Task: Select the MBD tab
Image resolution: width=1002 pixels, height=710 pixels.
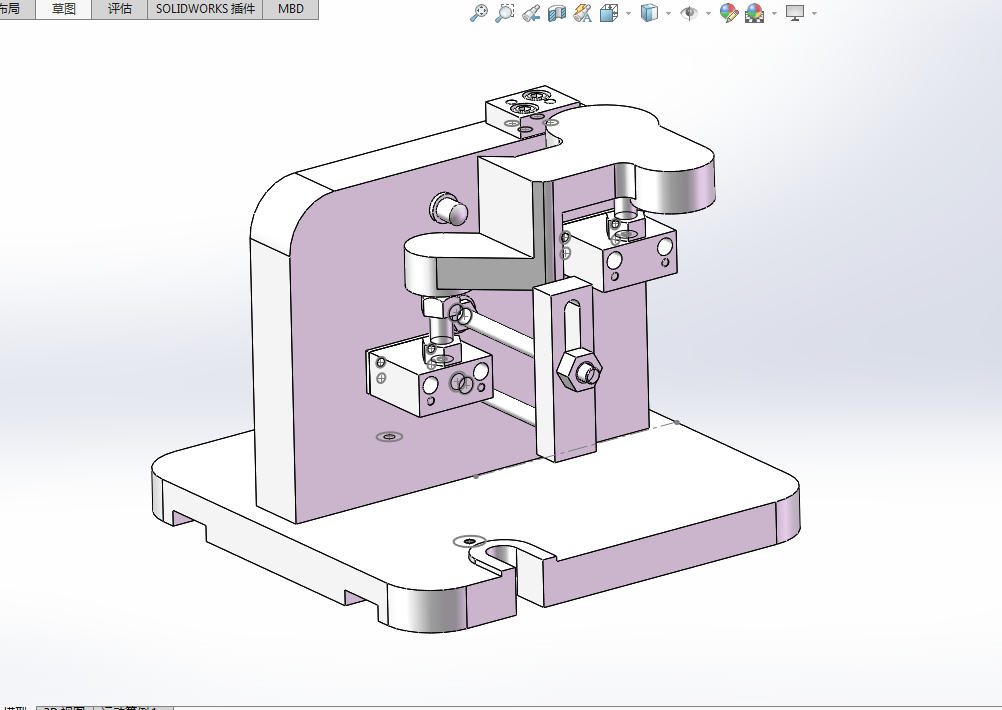Action: coord(291,9)
